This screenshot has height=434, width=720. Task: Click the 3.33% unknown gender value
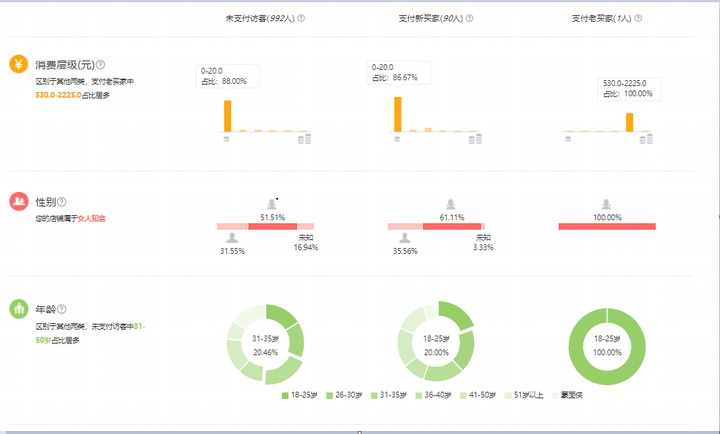click(x=483, y=248)
